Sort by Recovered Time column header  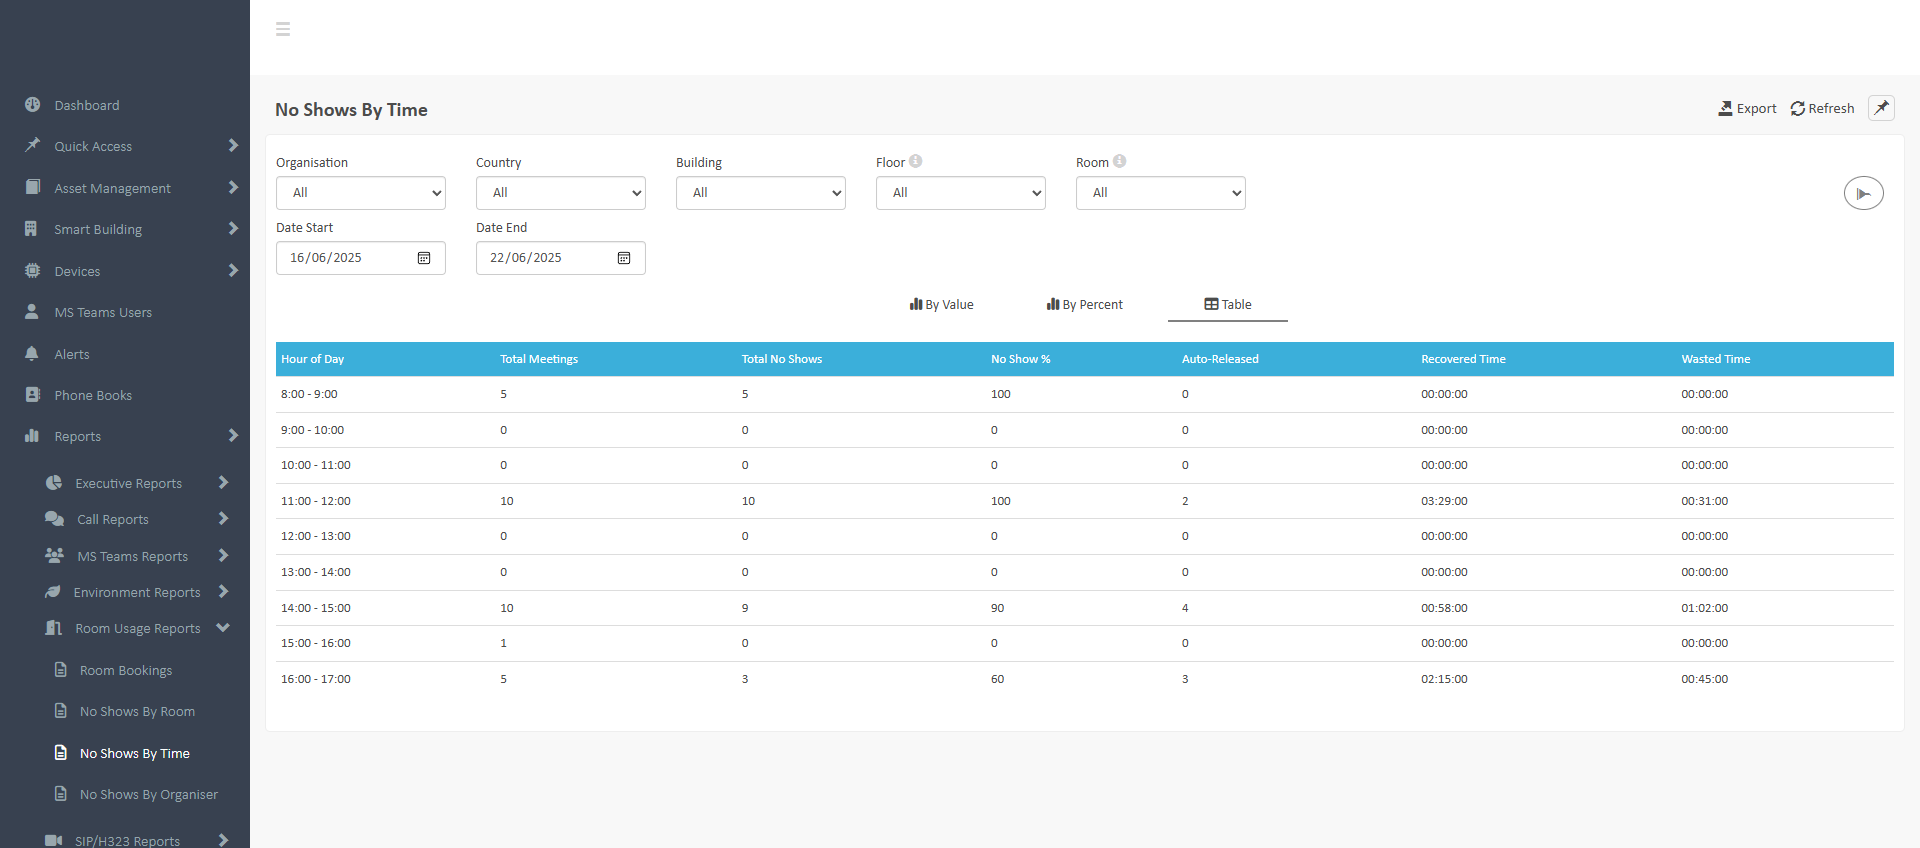(x=1463, y=359)
